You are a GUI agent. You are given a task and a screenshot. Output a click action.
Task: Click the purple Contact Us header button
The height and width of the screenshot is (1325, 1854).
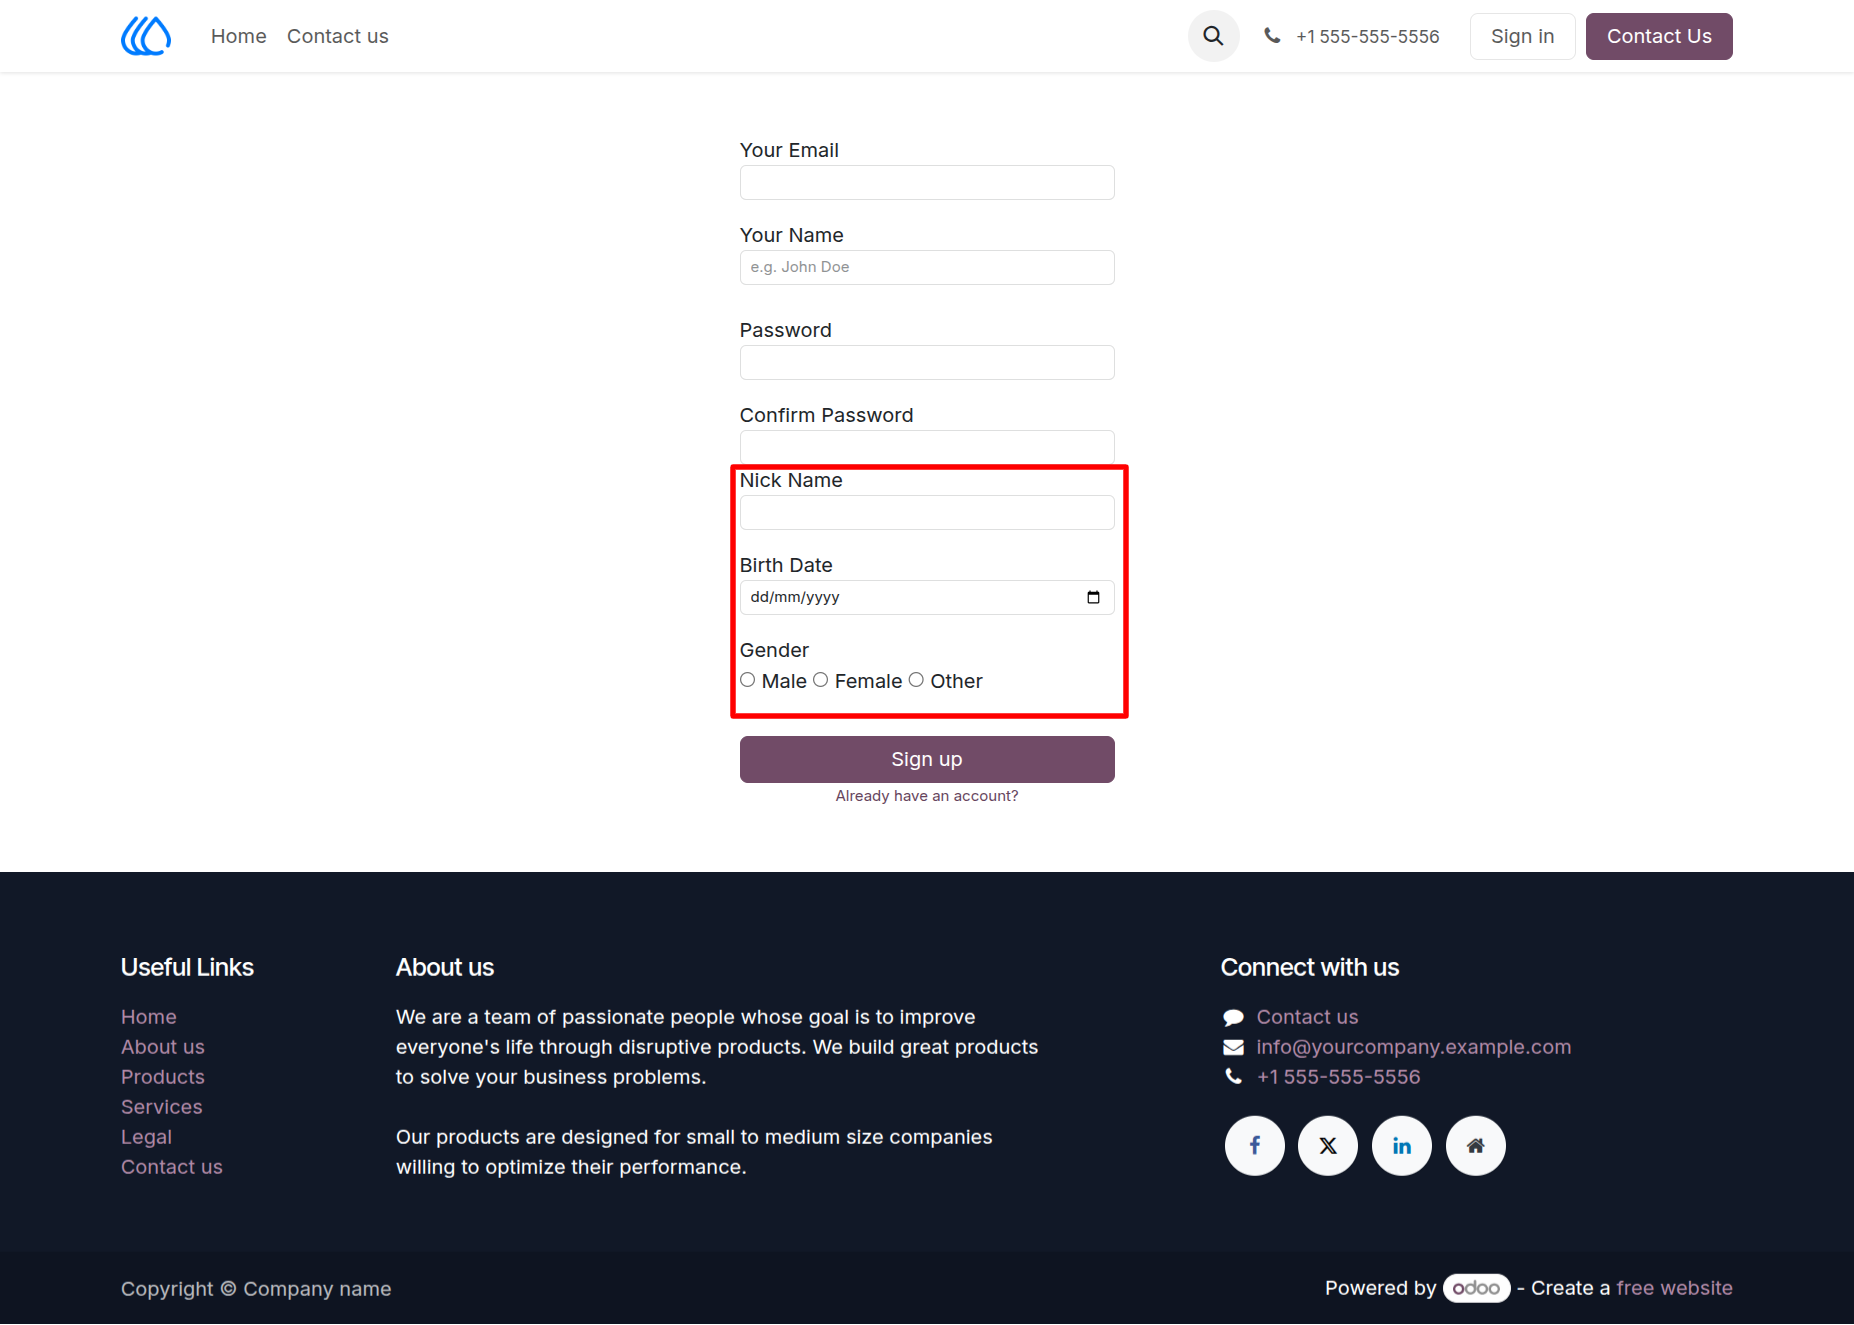point(1659,36)
